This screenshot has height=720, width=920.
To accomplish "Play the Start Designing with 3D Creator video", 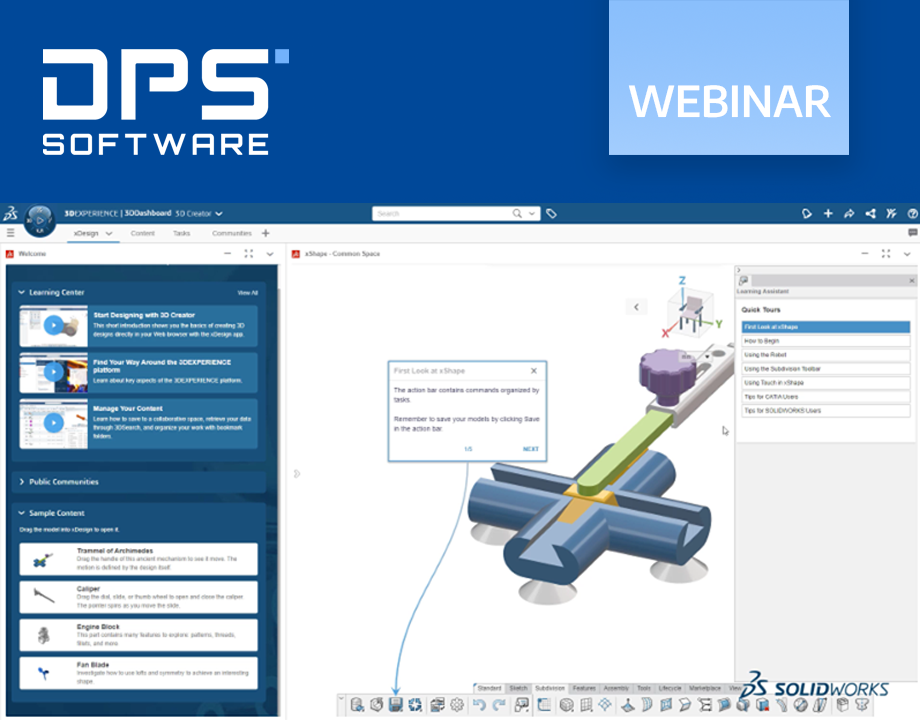I will tap(54, 326).
